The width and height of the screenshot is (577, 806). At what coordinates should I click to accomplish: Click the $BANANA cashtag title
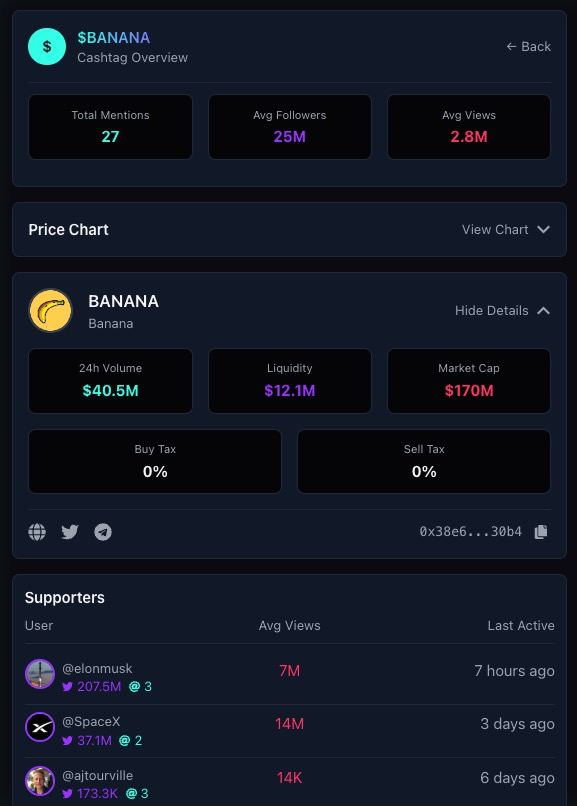pyautogui.click(x=114, y=38)
